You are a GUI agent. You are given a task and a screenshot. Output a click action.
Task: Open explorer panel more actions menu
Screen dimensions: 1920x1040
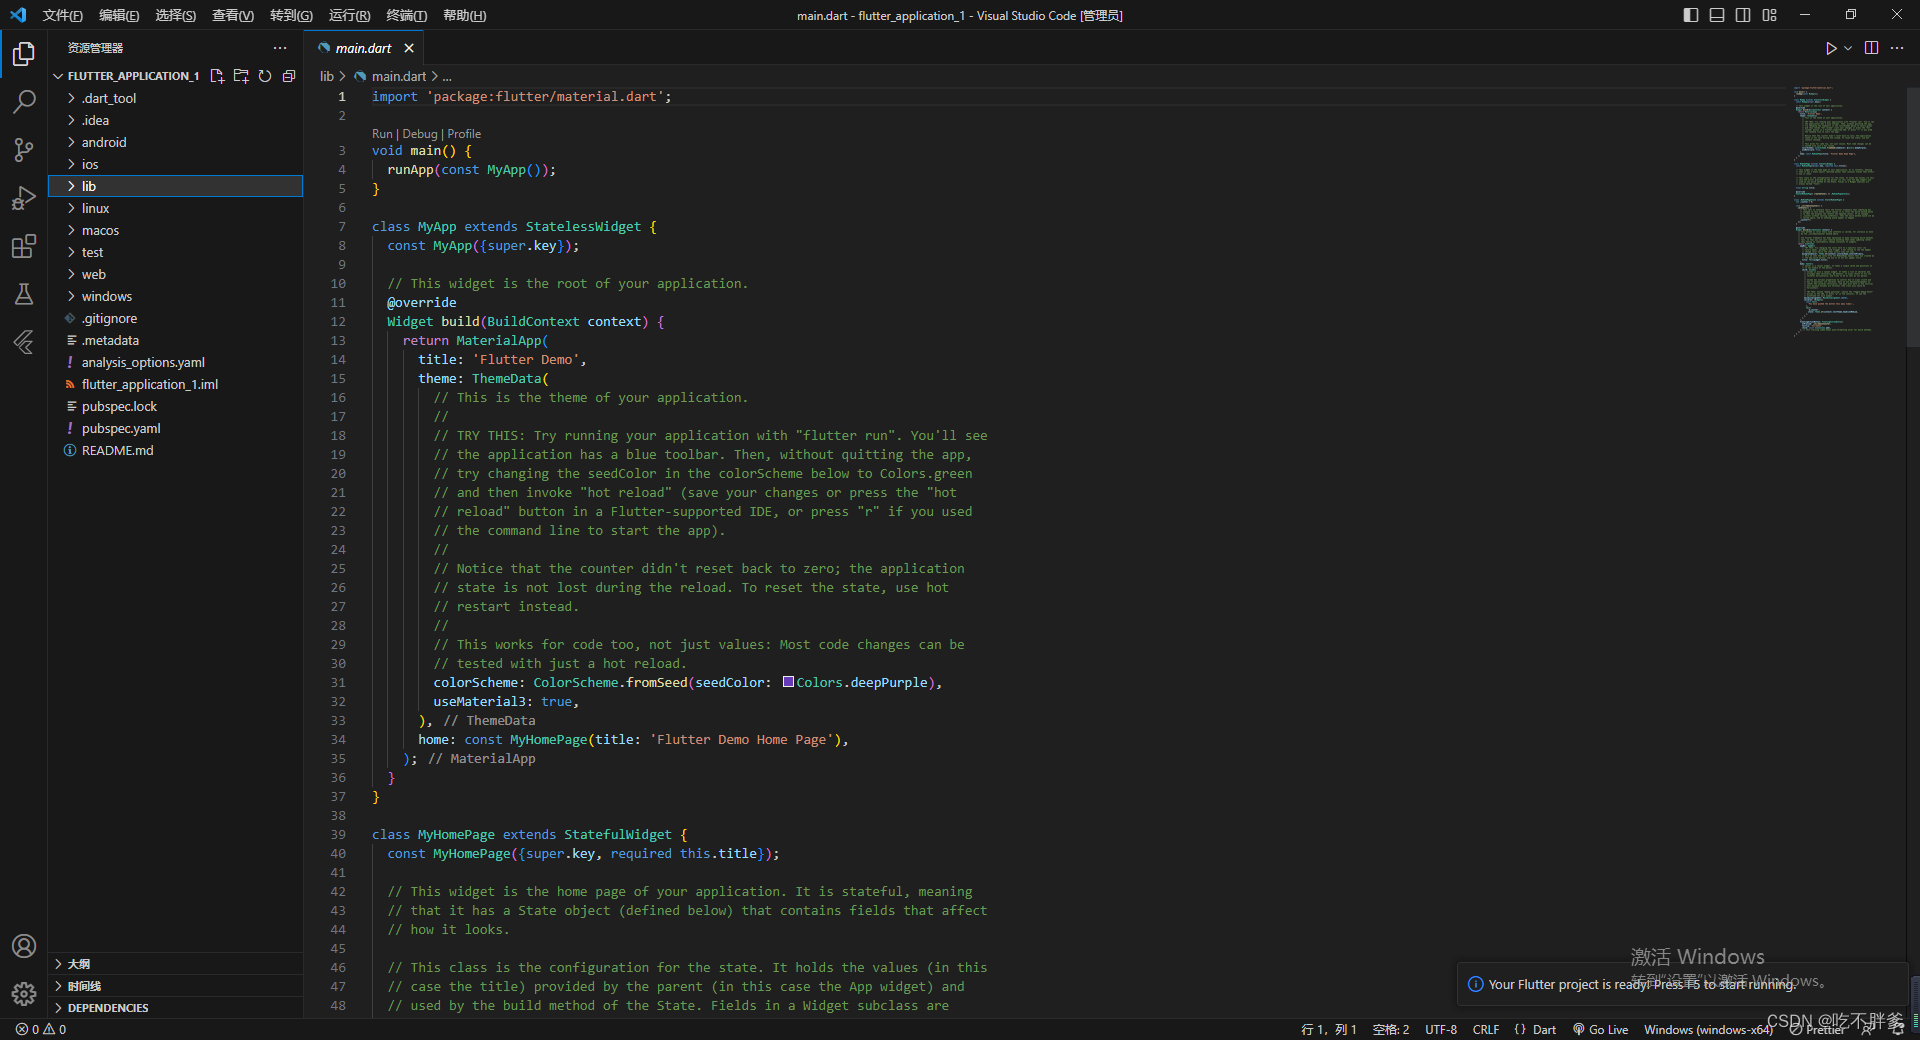click(x=280, y=48)
